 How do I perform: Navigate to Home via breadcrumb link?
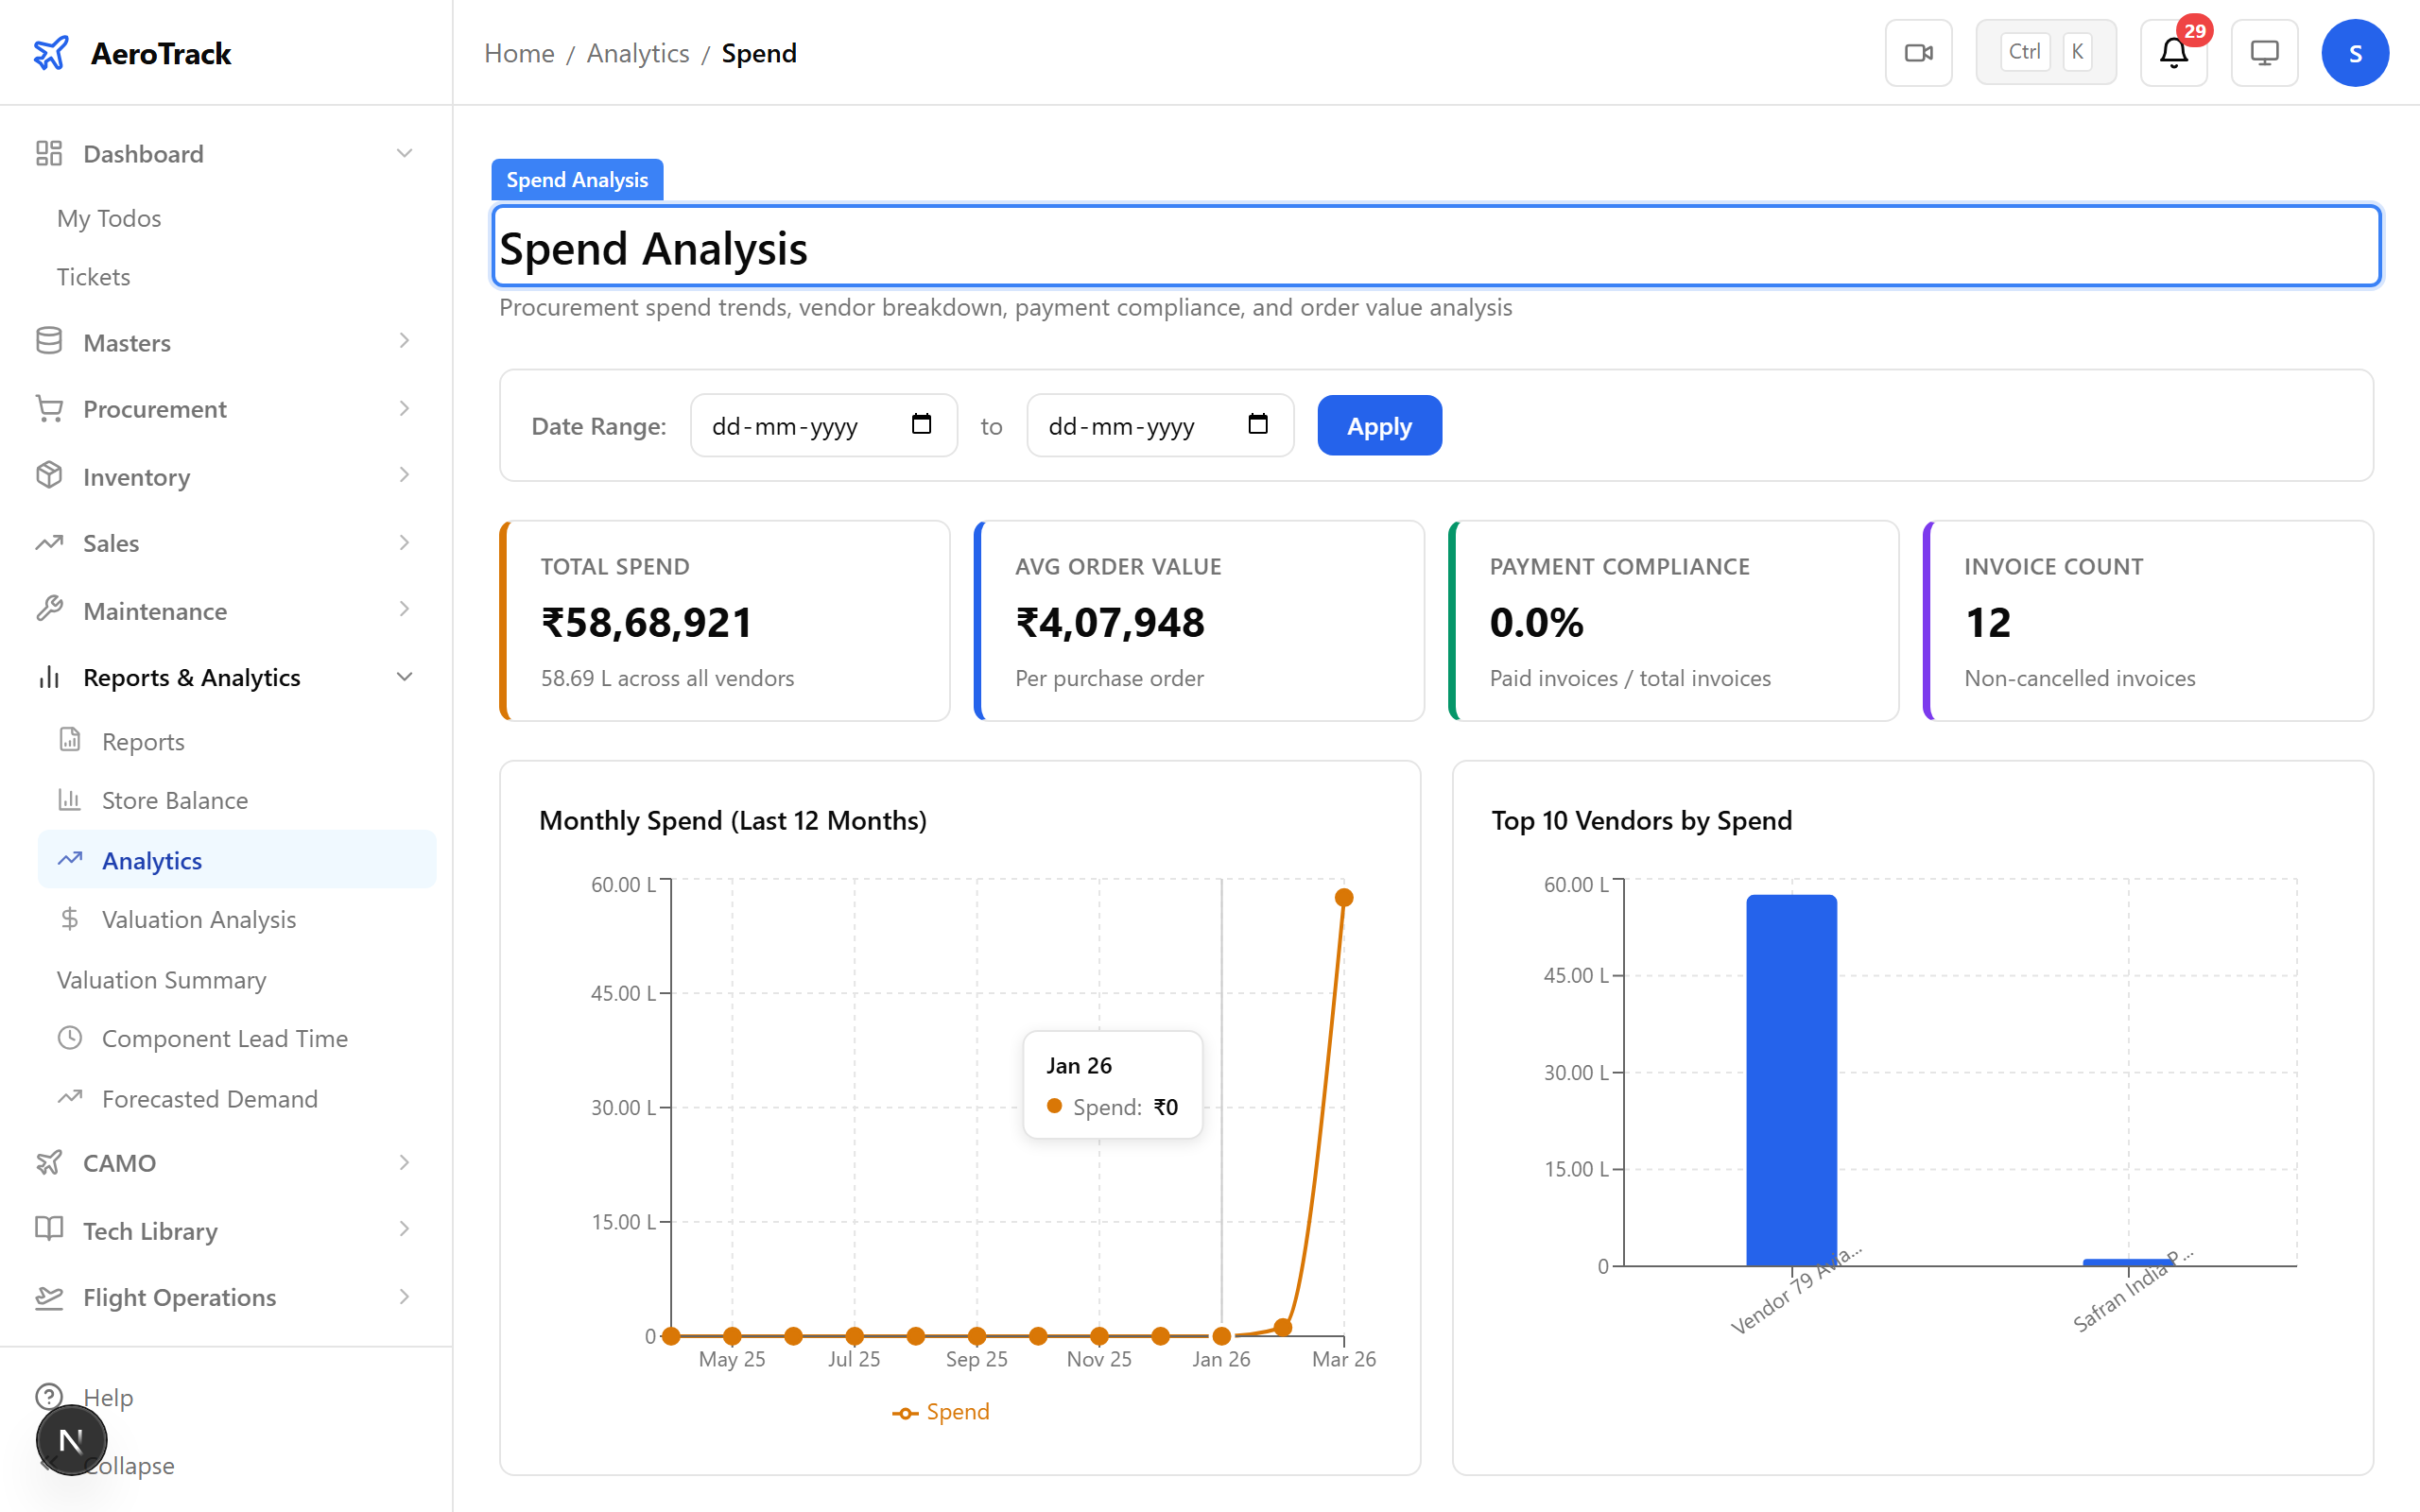[x=518, y=52]
